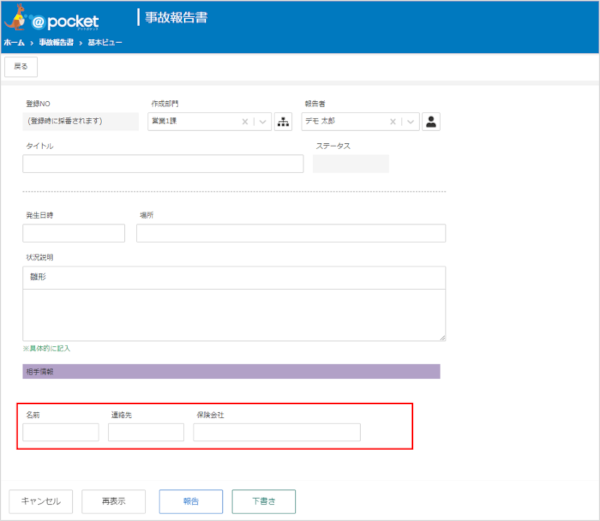This screenshot has width=600, height=521.
Task: Focus the 連絡先 input field
Action: 146,432
